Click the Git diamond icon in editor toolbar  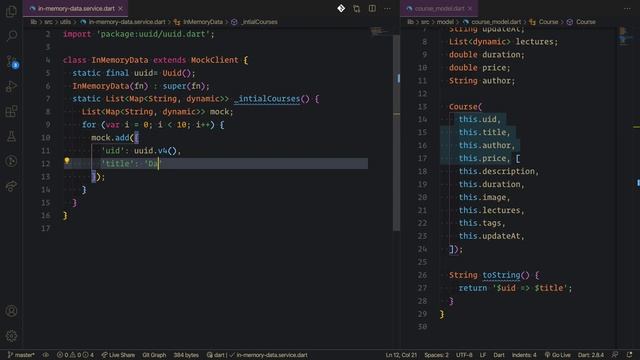pyautogui.click(x=341, y=9)
